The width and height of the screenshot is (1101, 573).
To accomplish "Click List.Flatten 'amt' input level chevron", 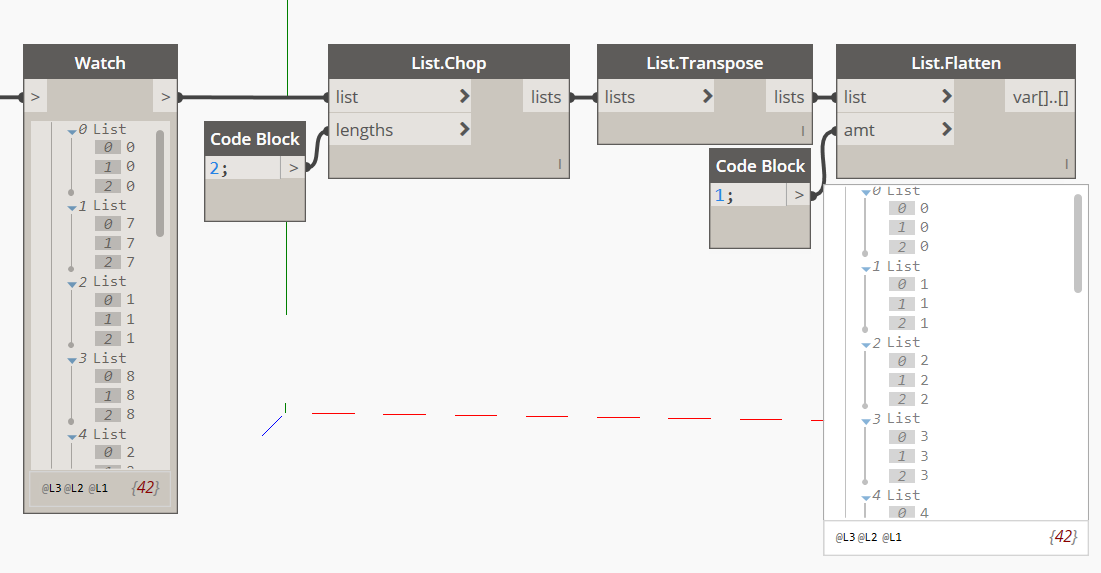I will 946,129.
